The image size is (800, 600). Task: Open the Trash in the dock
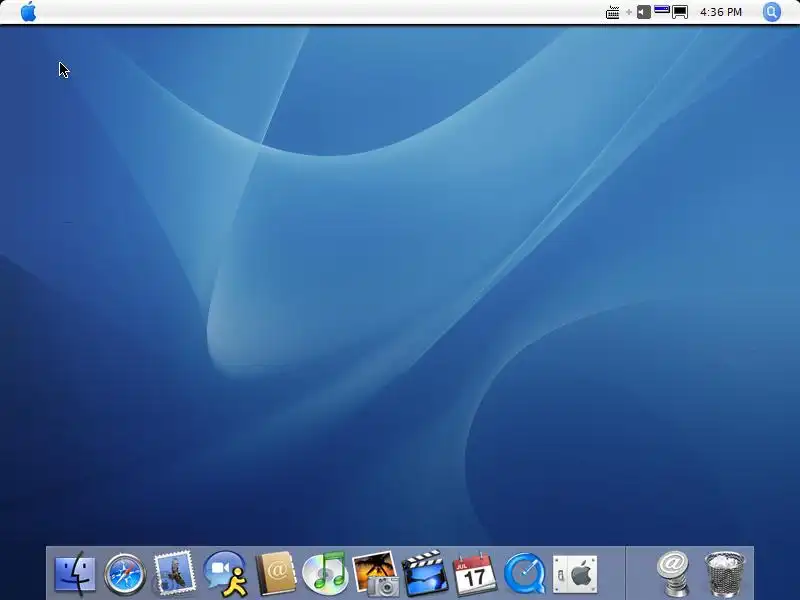pyautogui.click(x=724, y=573)
